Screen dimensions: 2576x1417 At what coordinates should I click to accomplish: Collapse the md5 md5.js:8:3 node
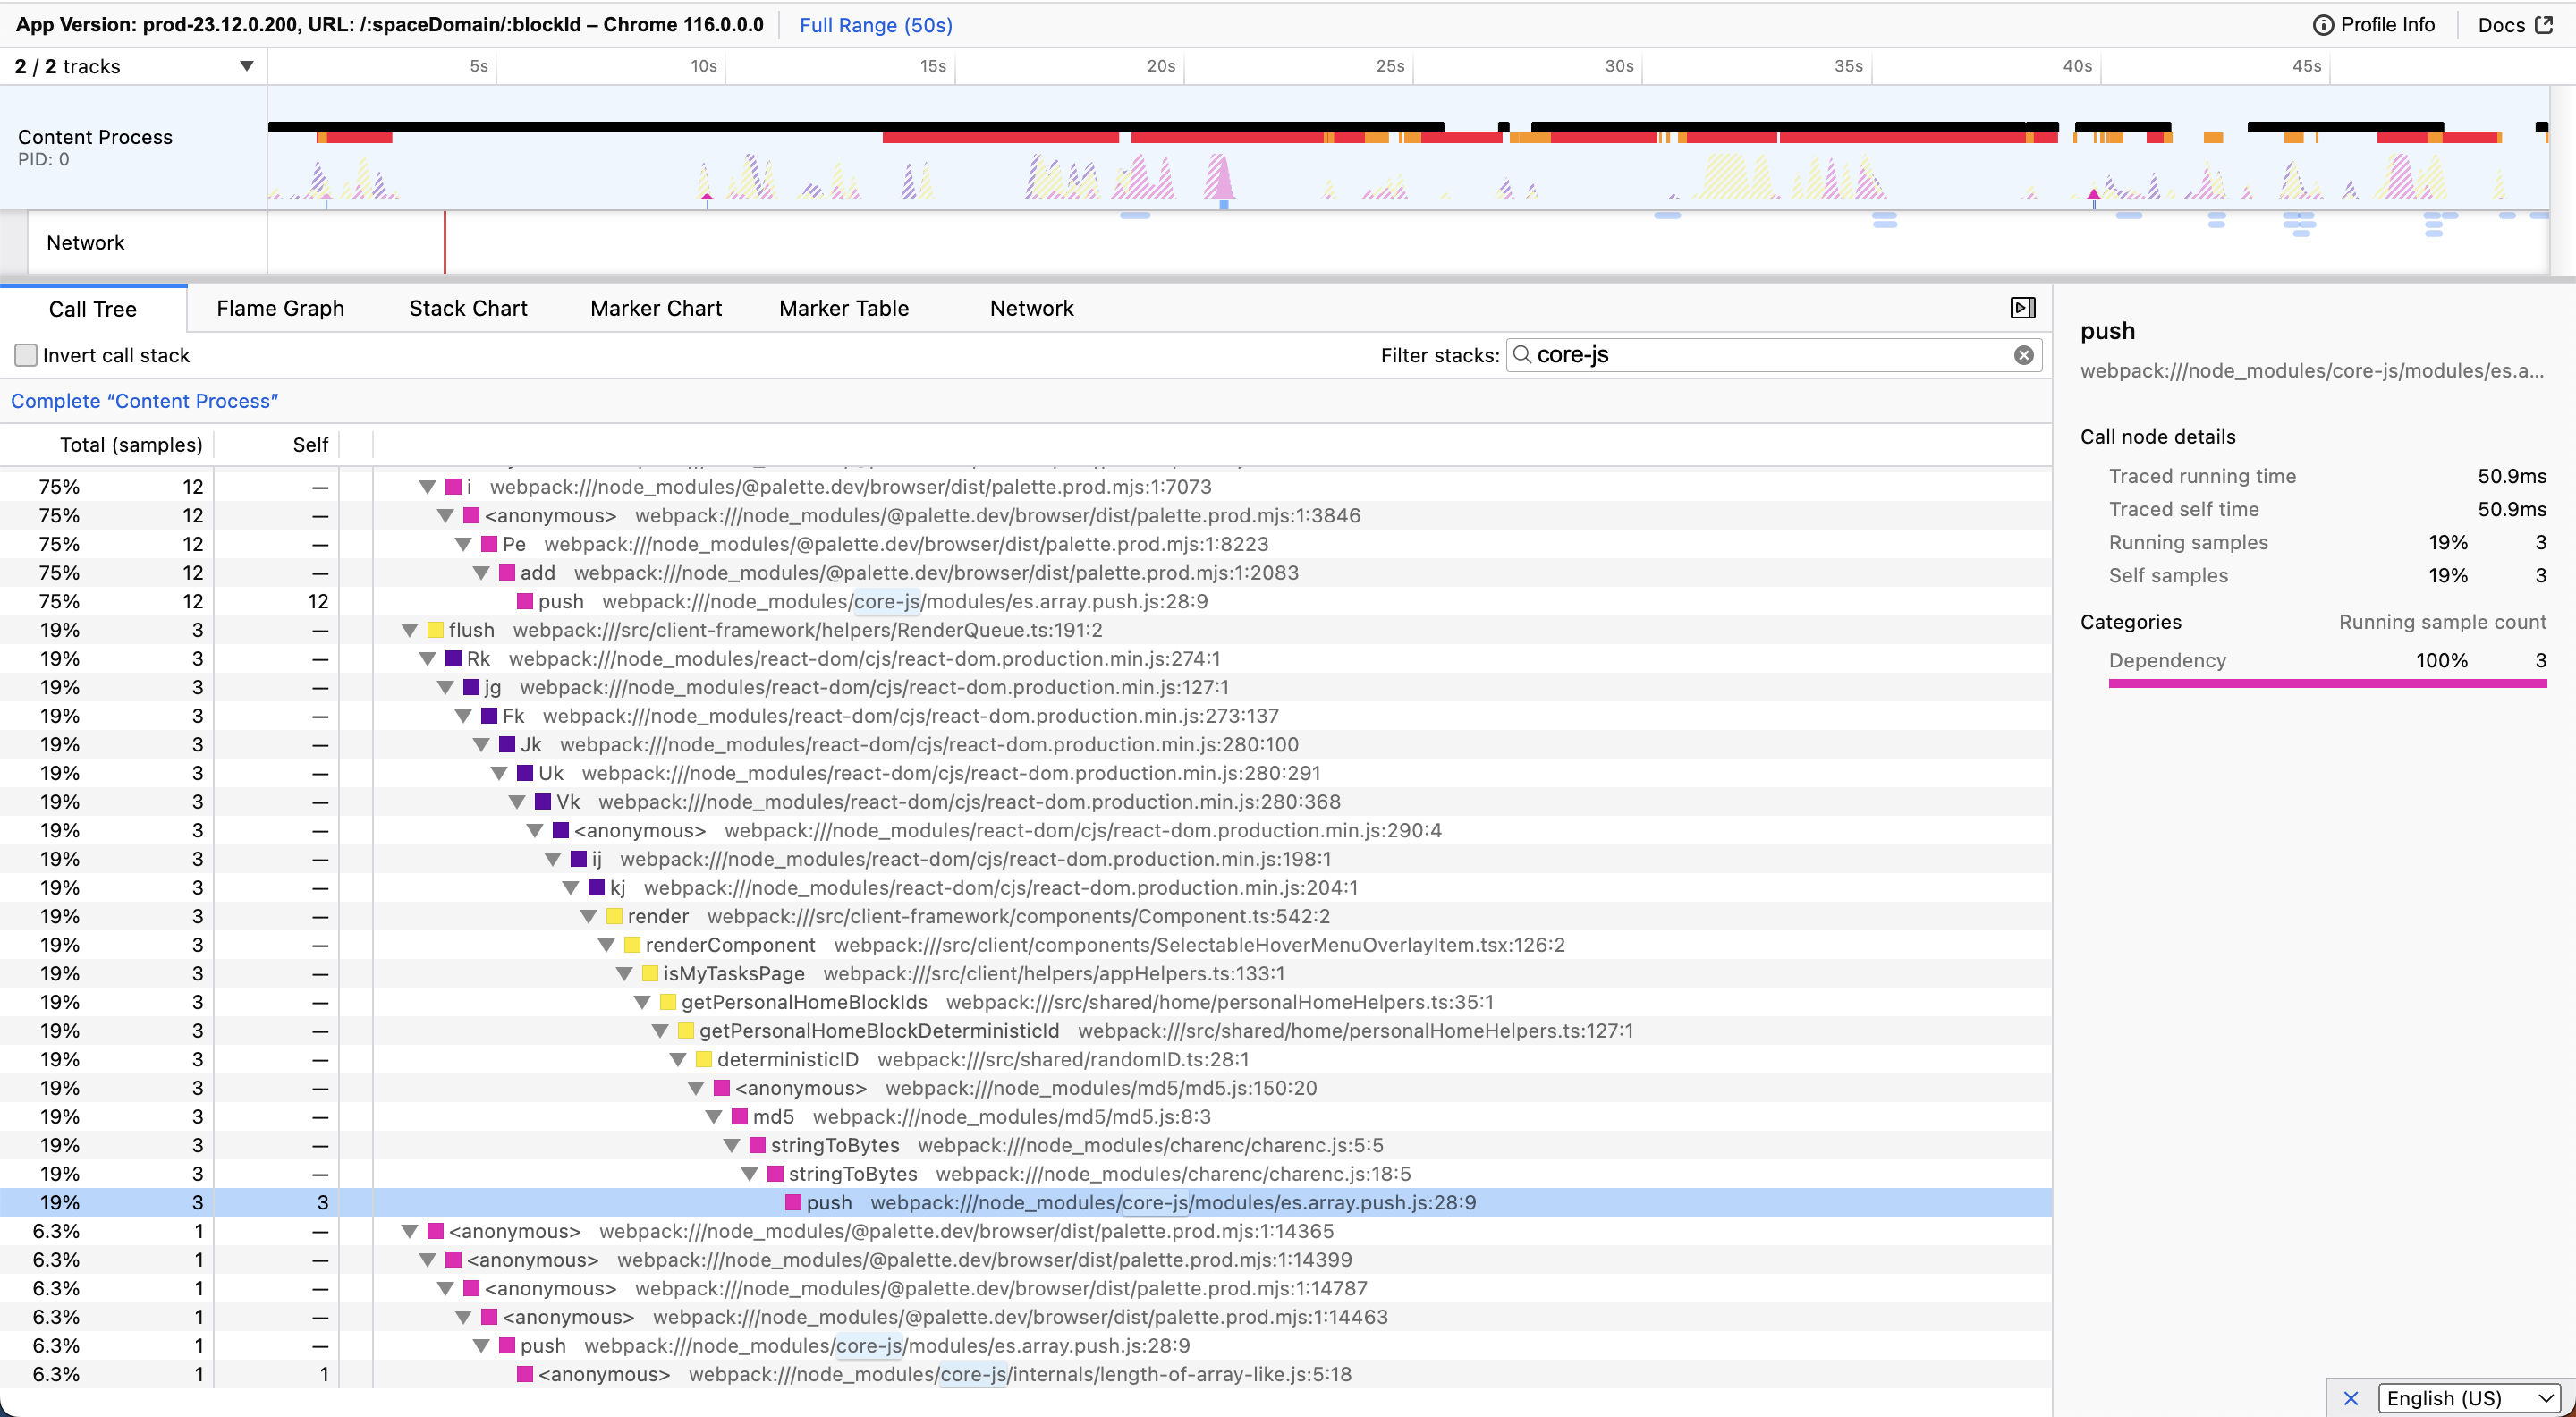[x=714, y=1117]
